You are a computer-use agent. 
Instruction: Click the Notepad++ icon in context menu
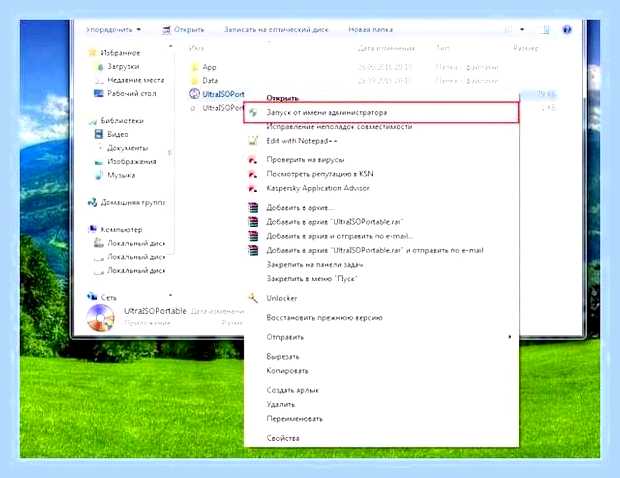[x=253, y=141]
